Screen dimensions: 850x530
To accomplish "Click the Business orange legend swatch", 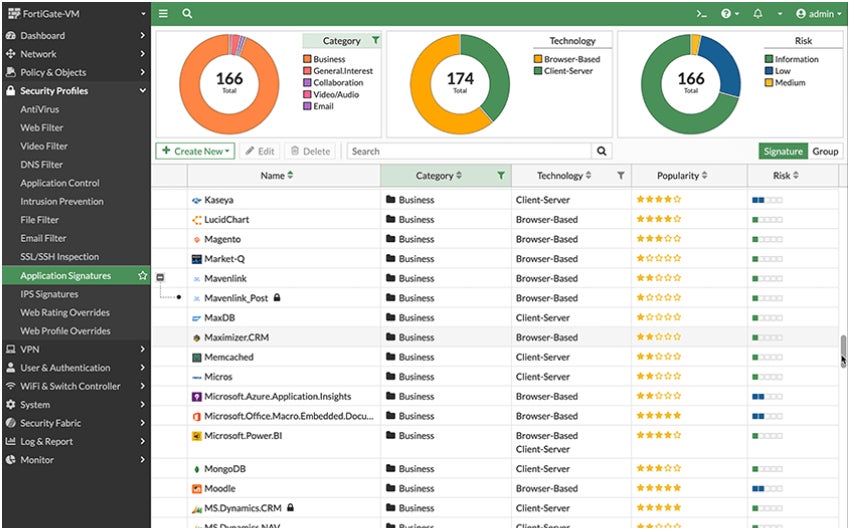I will (x=307, y=59).
